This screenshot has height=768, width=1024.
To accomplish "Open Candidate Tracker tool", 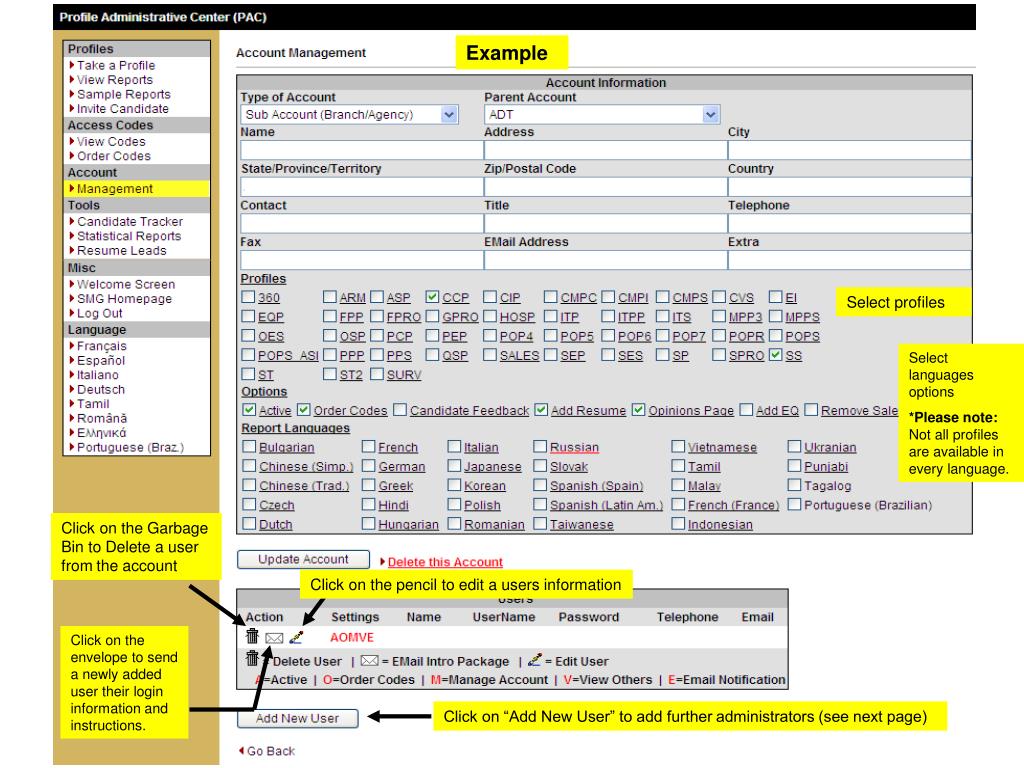I will 129,221.
